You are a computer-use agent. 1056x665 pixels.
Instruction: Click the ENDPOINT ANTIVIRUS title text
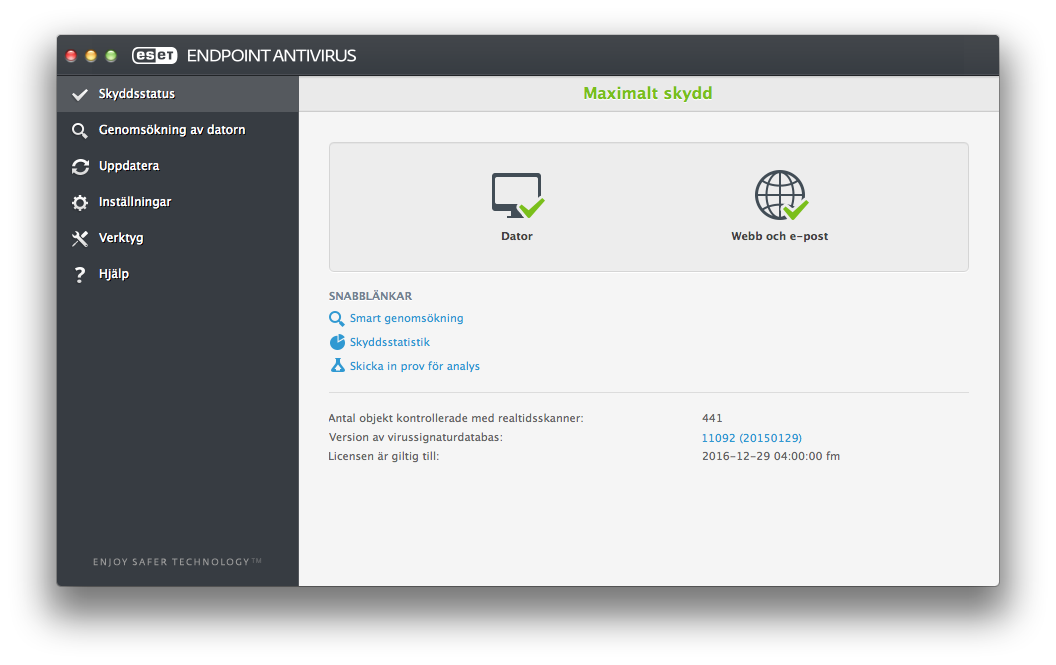[x=271, y=56]
